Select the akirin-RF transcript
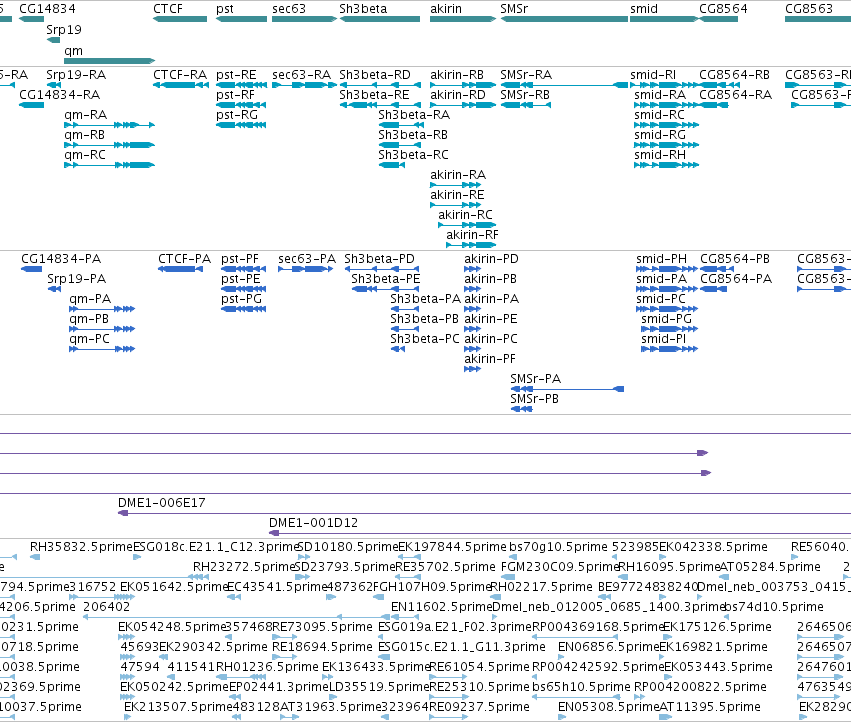The height and width of the screenshot is (722, 851). tap(471, 245)
